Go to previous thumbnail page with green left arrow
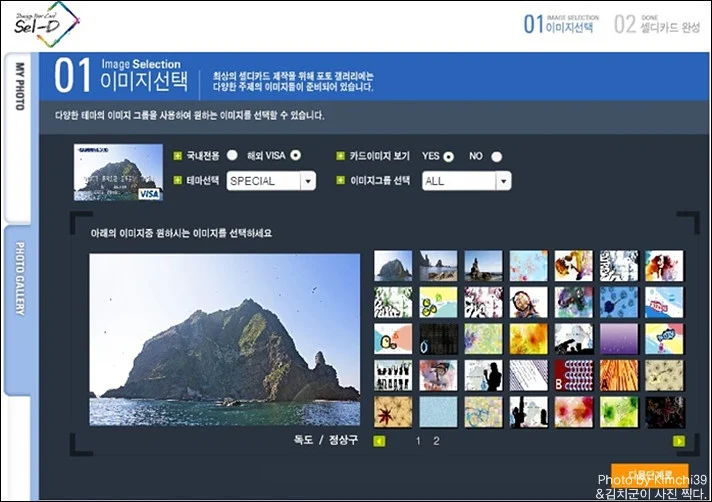The width and height of the screenshot is (712, 502). tap(379, 441)
